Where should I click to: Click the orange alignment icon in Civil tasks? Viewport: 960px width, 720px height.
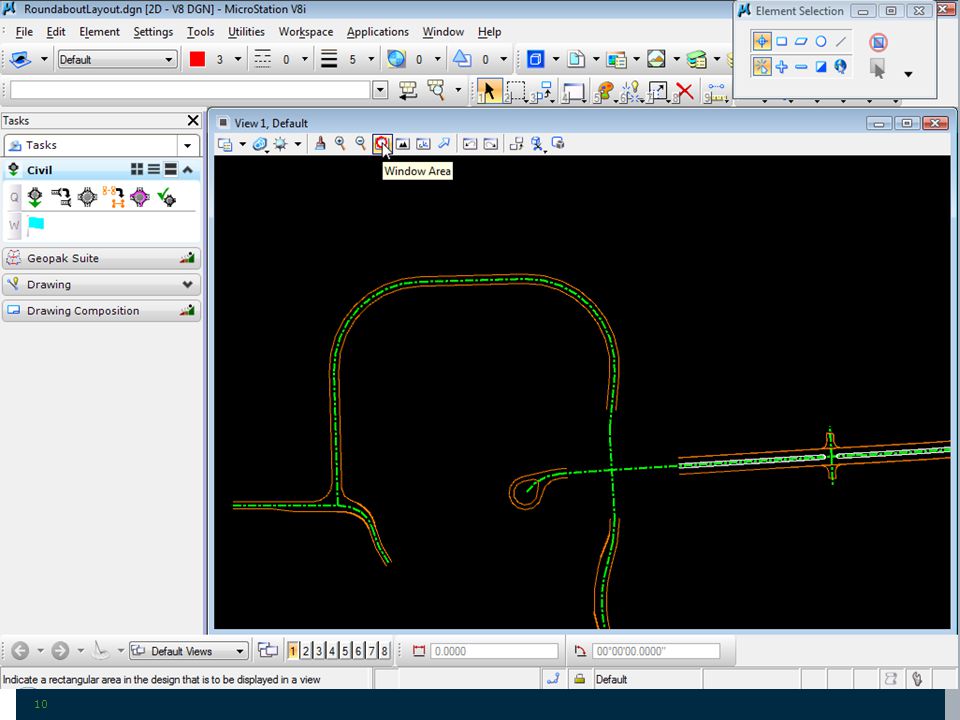[x=113, y=197]
